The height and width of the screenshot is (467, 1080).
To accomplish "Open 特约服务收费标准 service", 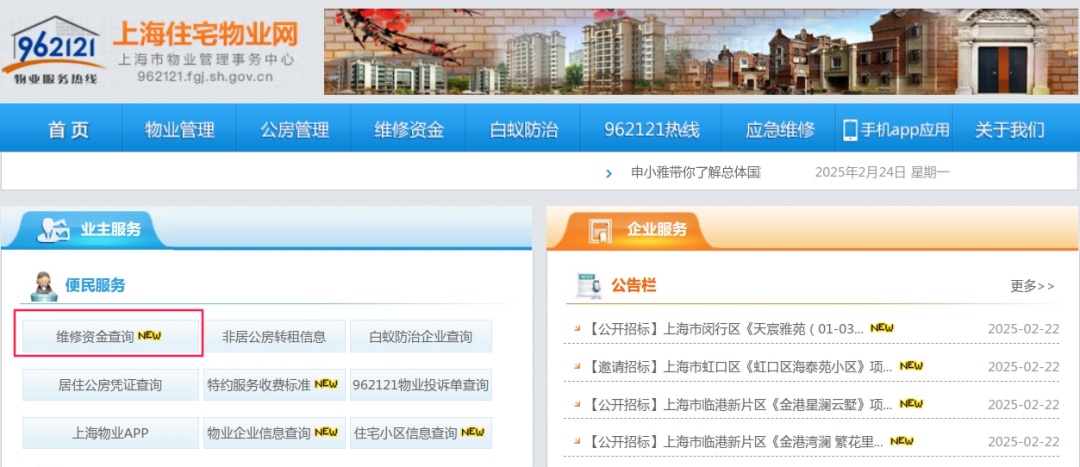I will pyautogui.click(x=274, y=384).
